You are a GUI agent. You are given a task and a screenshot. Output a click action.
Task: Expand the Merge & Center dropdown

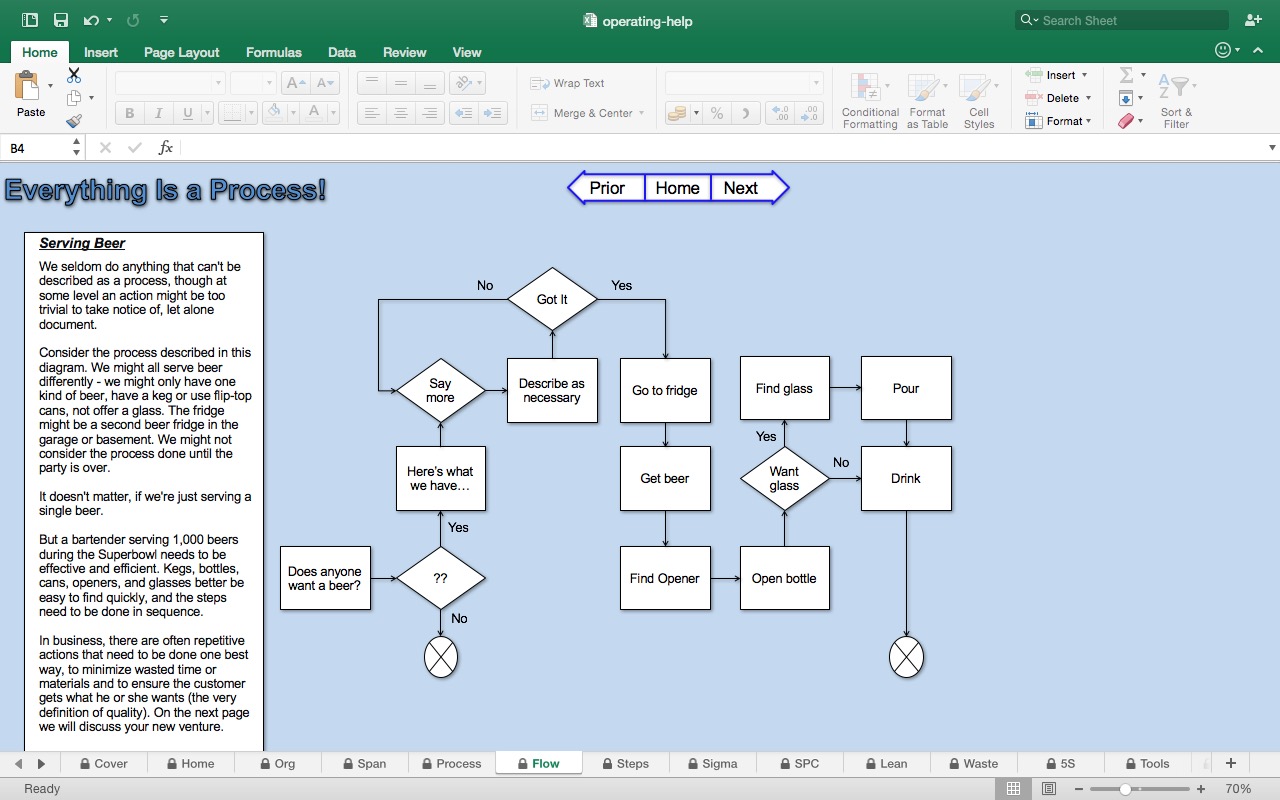point(641,113)
